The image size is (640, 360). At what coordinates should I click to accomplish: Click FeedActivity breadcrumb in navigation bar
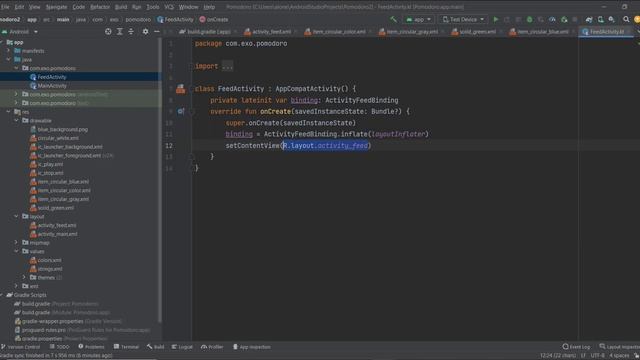(176, 19)
